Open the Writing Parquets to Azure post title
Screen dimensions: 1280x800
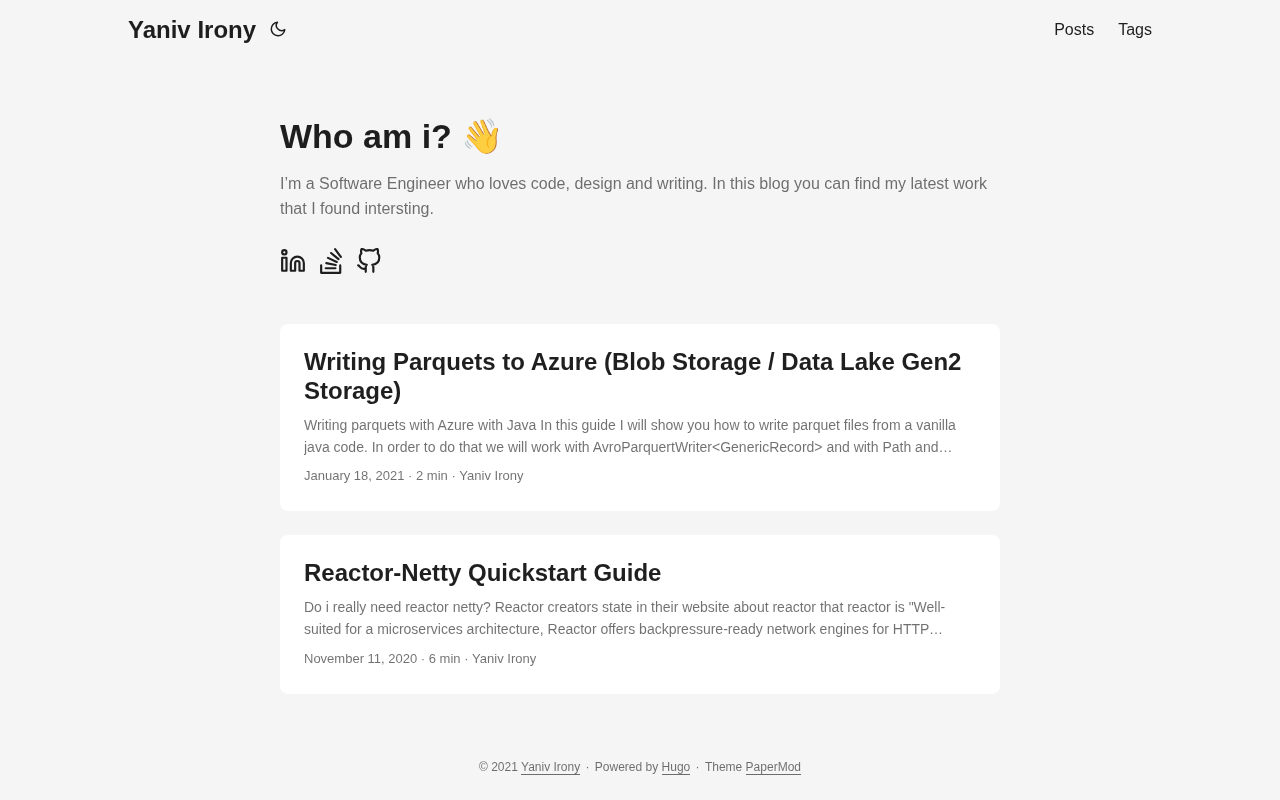click(632, 376)
